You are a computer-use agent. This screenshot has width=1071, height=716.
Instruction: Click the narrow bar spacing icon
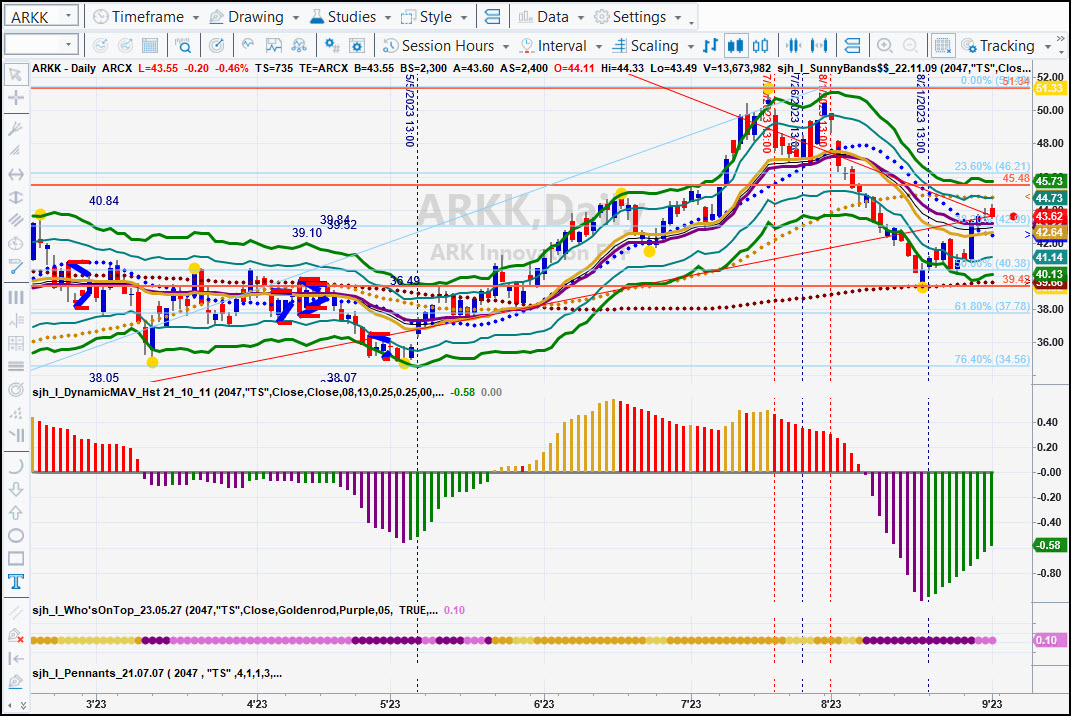click(794, 46)
